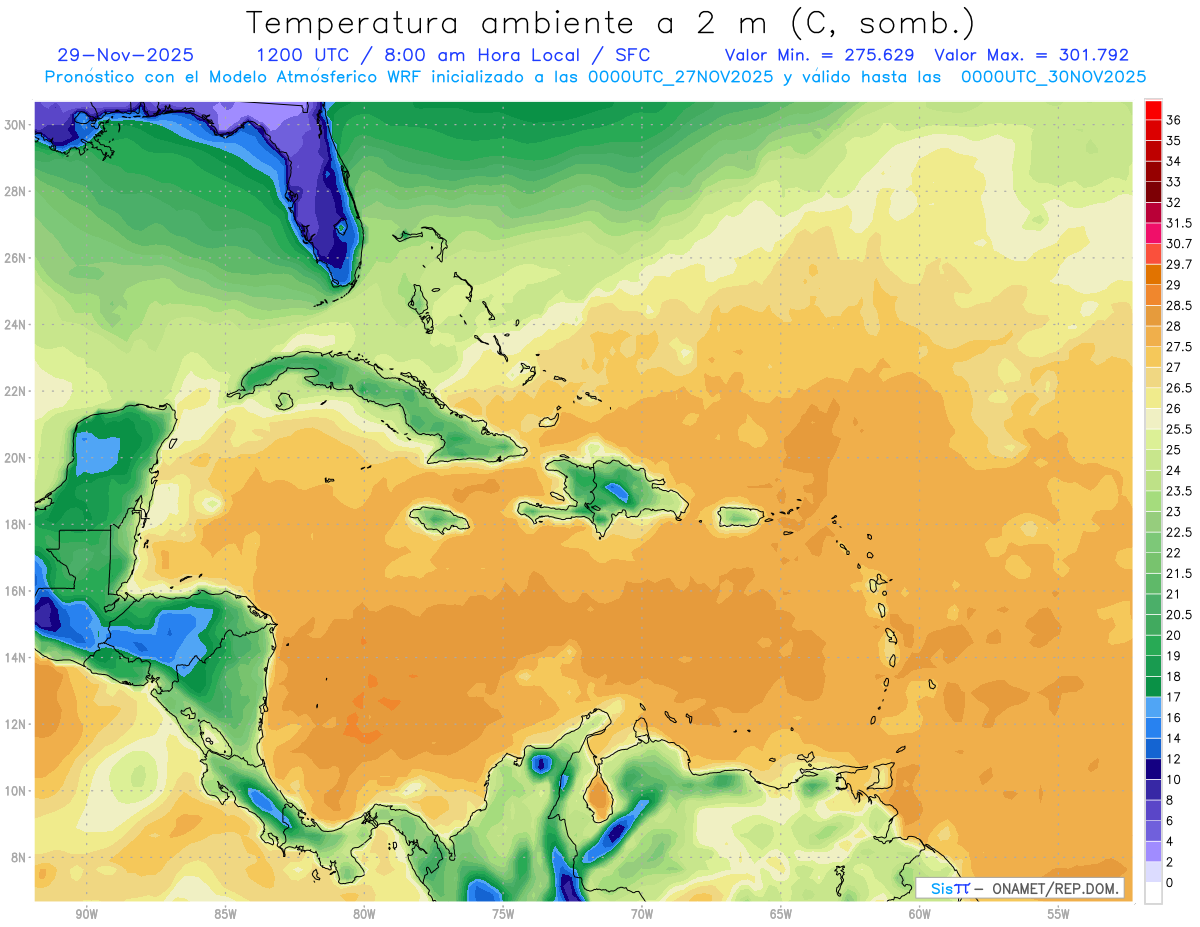Click the legend value 0 at scale bottom
1200x927 pixels.
pos(1170,883)
